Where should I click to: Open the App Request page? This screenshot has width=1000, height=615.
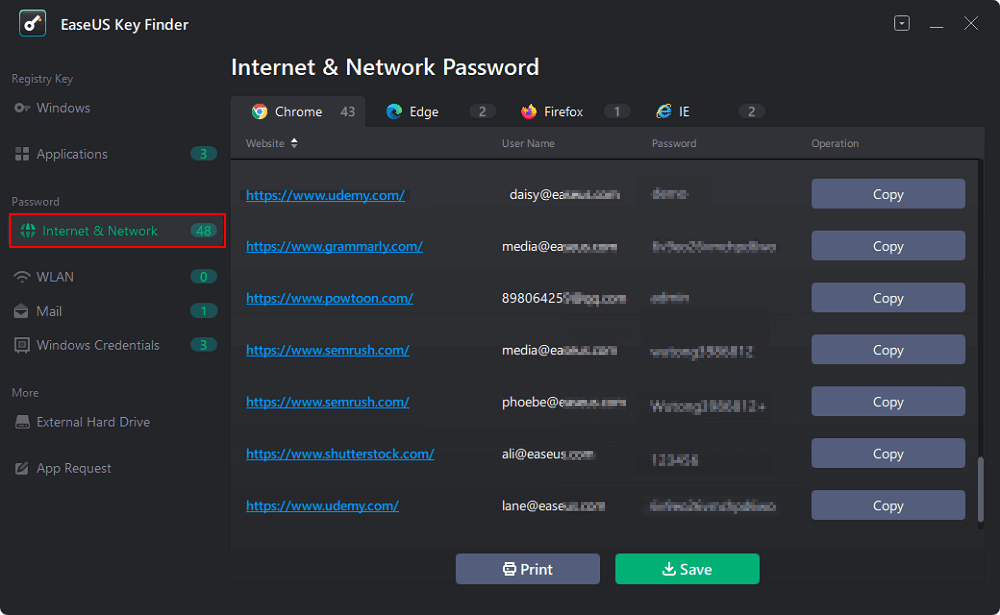tap(73, 468)
